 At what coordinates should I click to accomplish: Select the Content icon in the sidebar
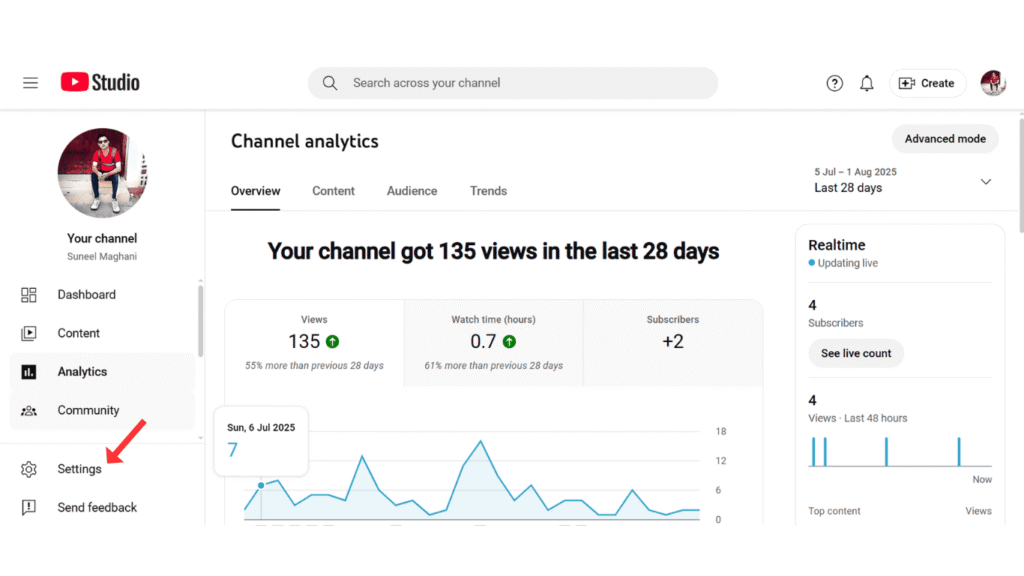click(x=30, y=332)
